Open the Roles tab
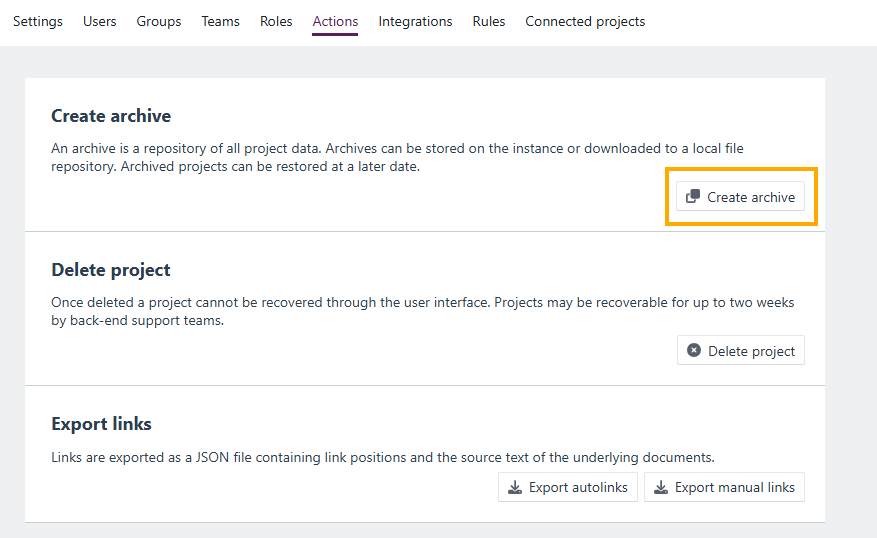 coord(276,21)
